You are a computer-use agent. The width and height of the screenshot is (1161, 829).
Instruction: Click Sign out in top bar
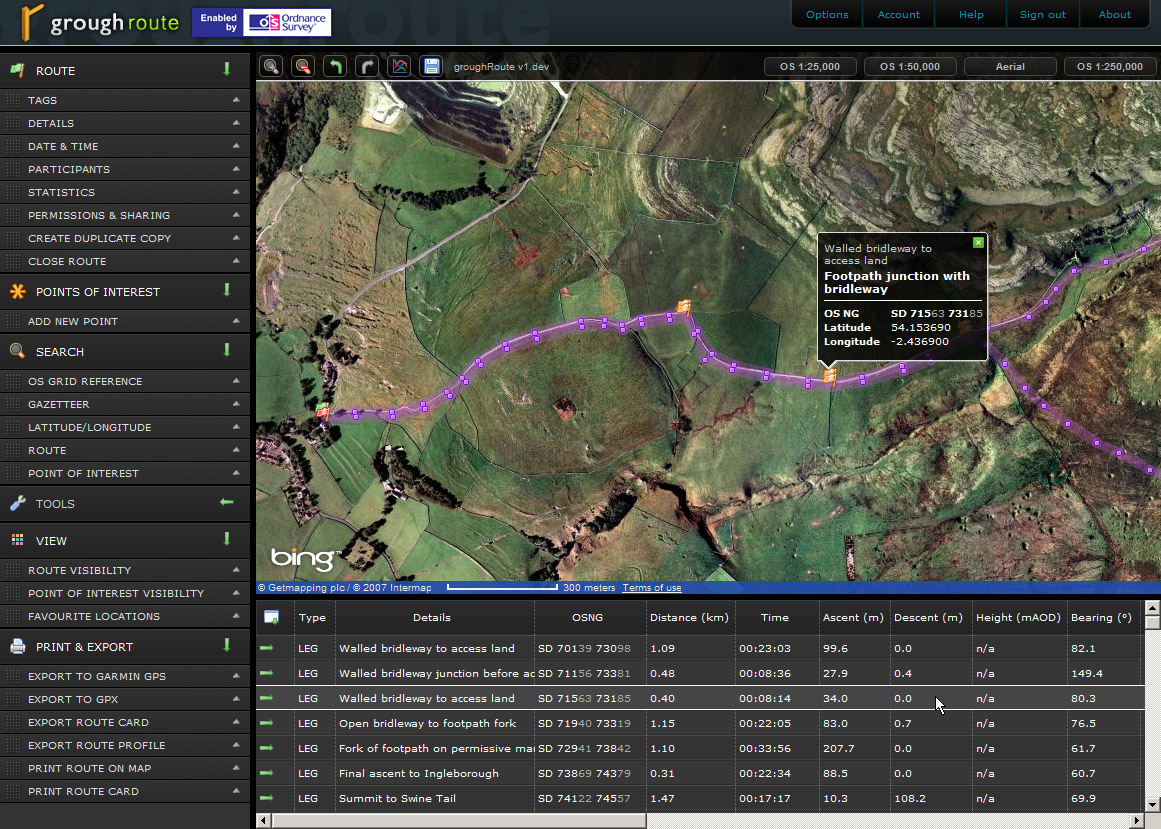tap(1043, 14)
